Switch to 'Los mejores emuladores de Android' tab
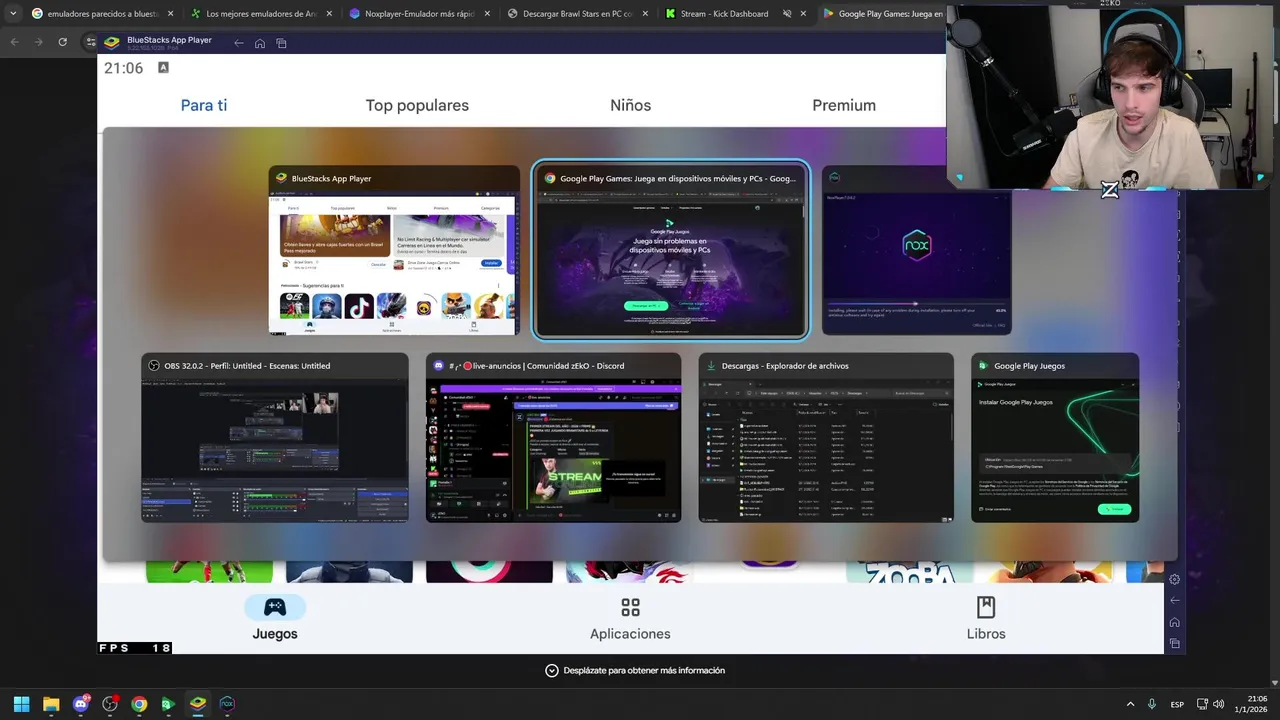Screen dimensions: 1280x720 262,14
